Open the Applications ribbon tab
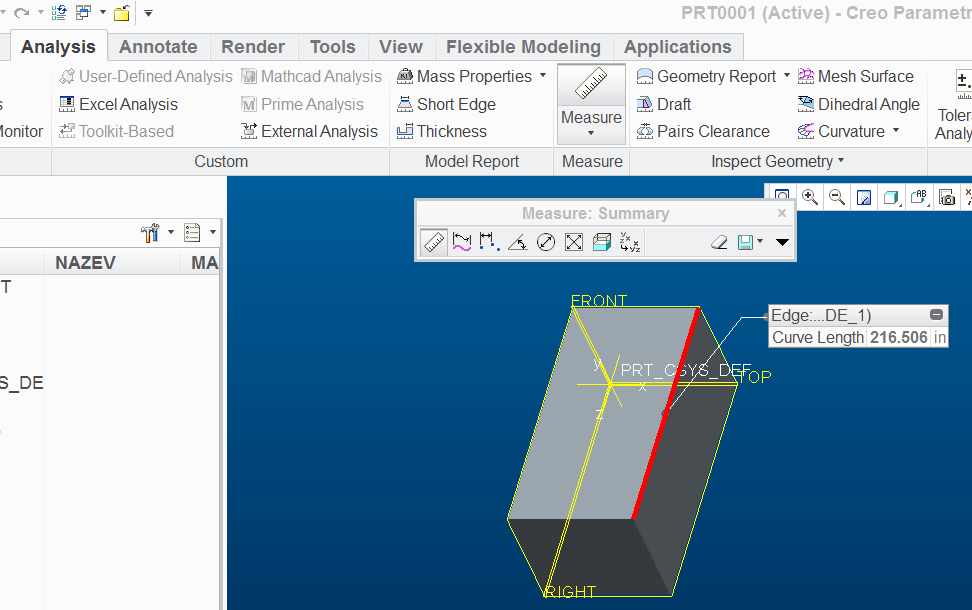The width and height of the screenshot is (972, 610). point(678,46)
